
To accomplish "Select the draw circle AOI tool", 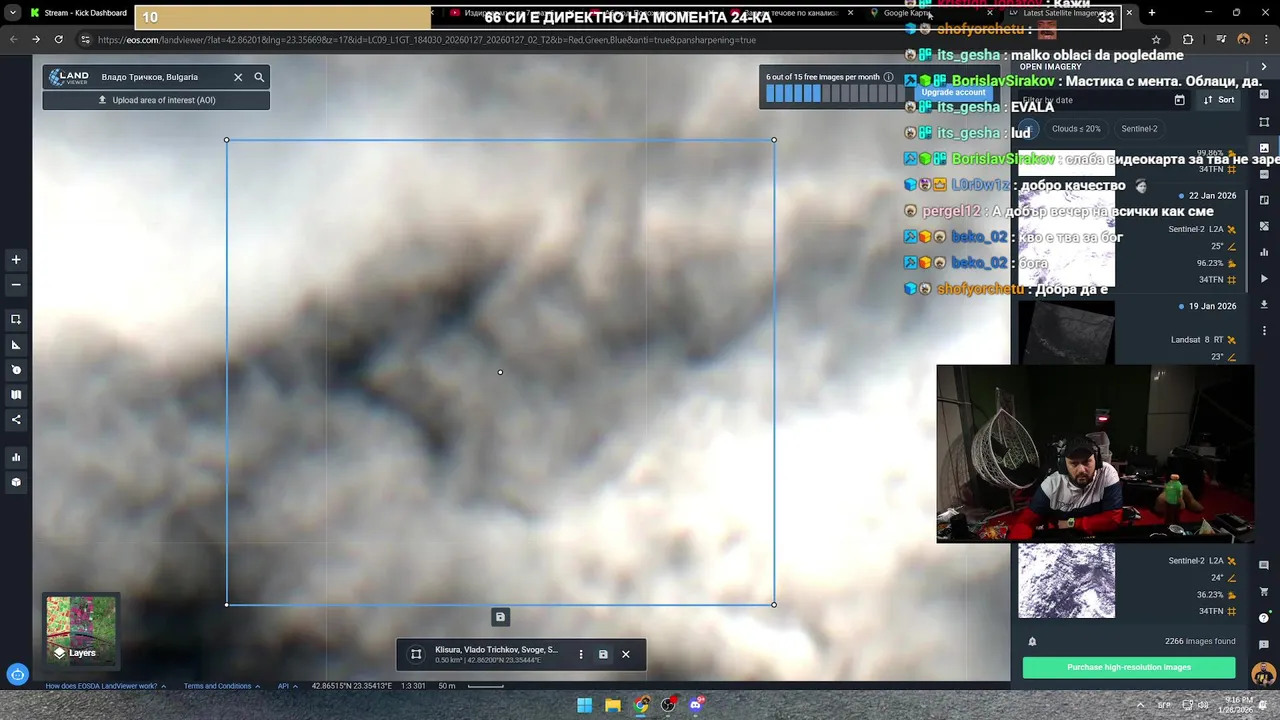I will tap(16, 370).
